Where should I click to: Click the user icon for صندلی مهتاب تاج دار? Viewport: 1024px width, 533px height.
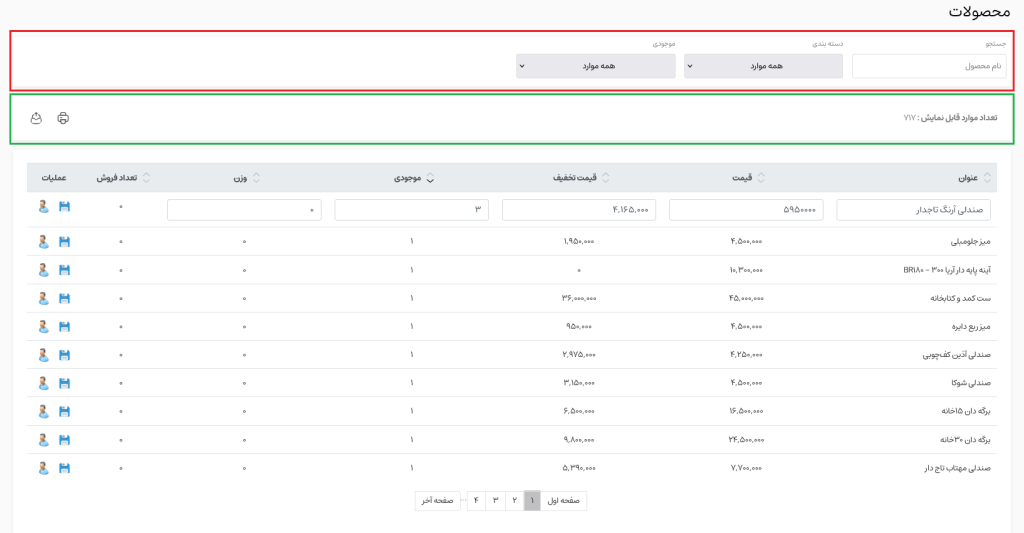click(43, 468)
